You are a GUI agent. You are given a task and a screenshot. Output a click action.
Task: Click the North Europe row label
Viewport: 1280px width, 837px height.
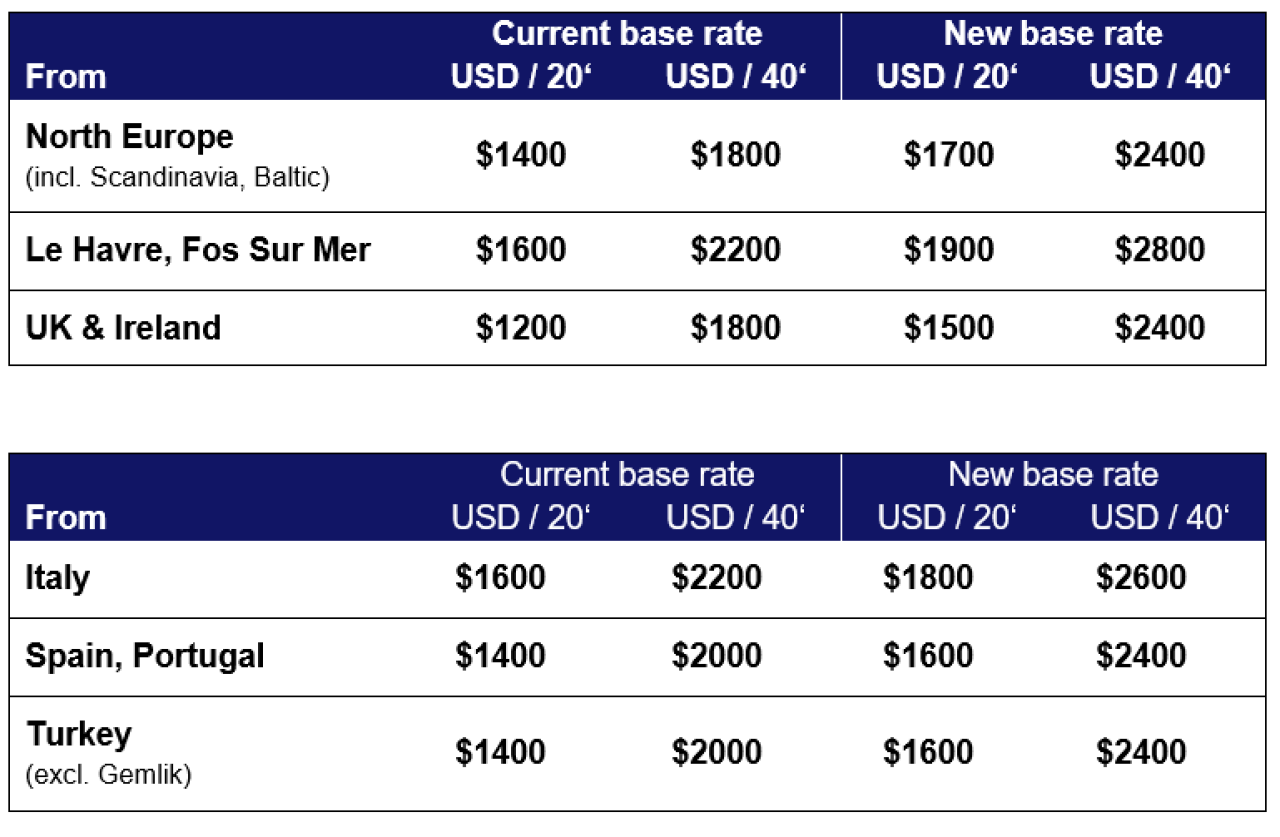click(129, 136)
